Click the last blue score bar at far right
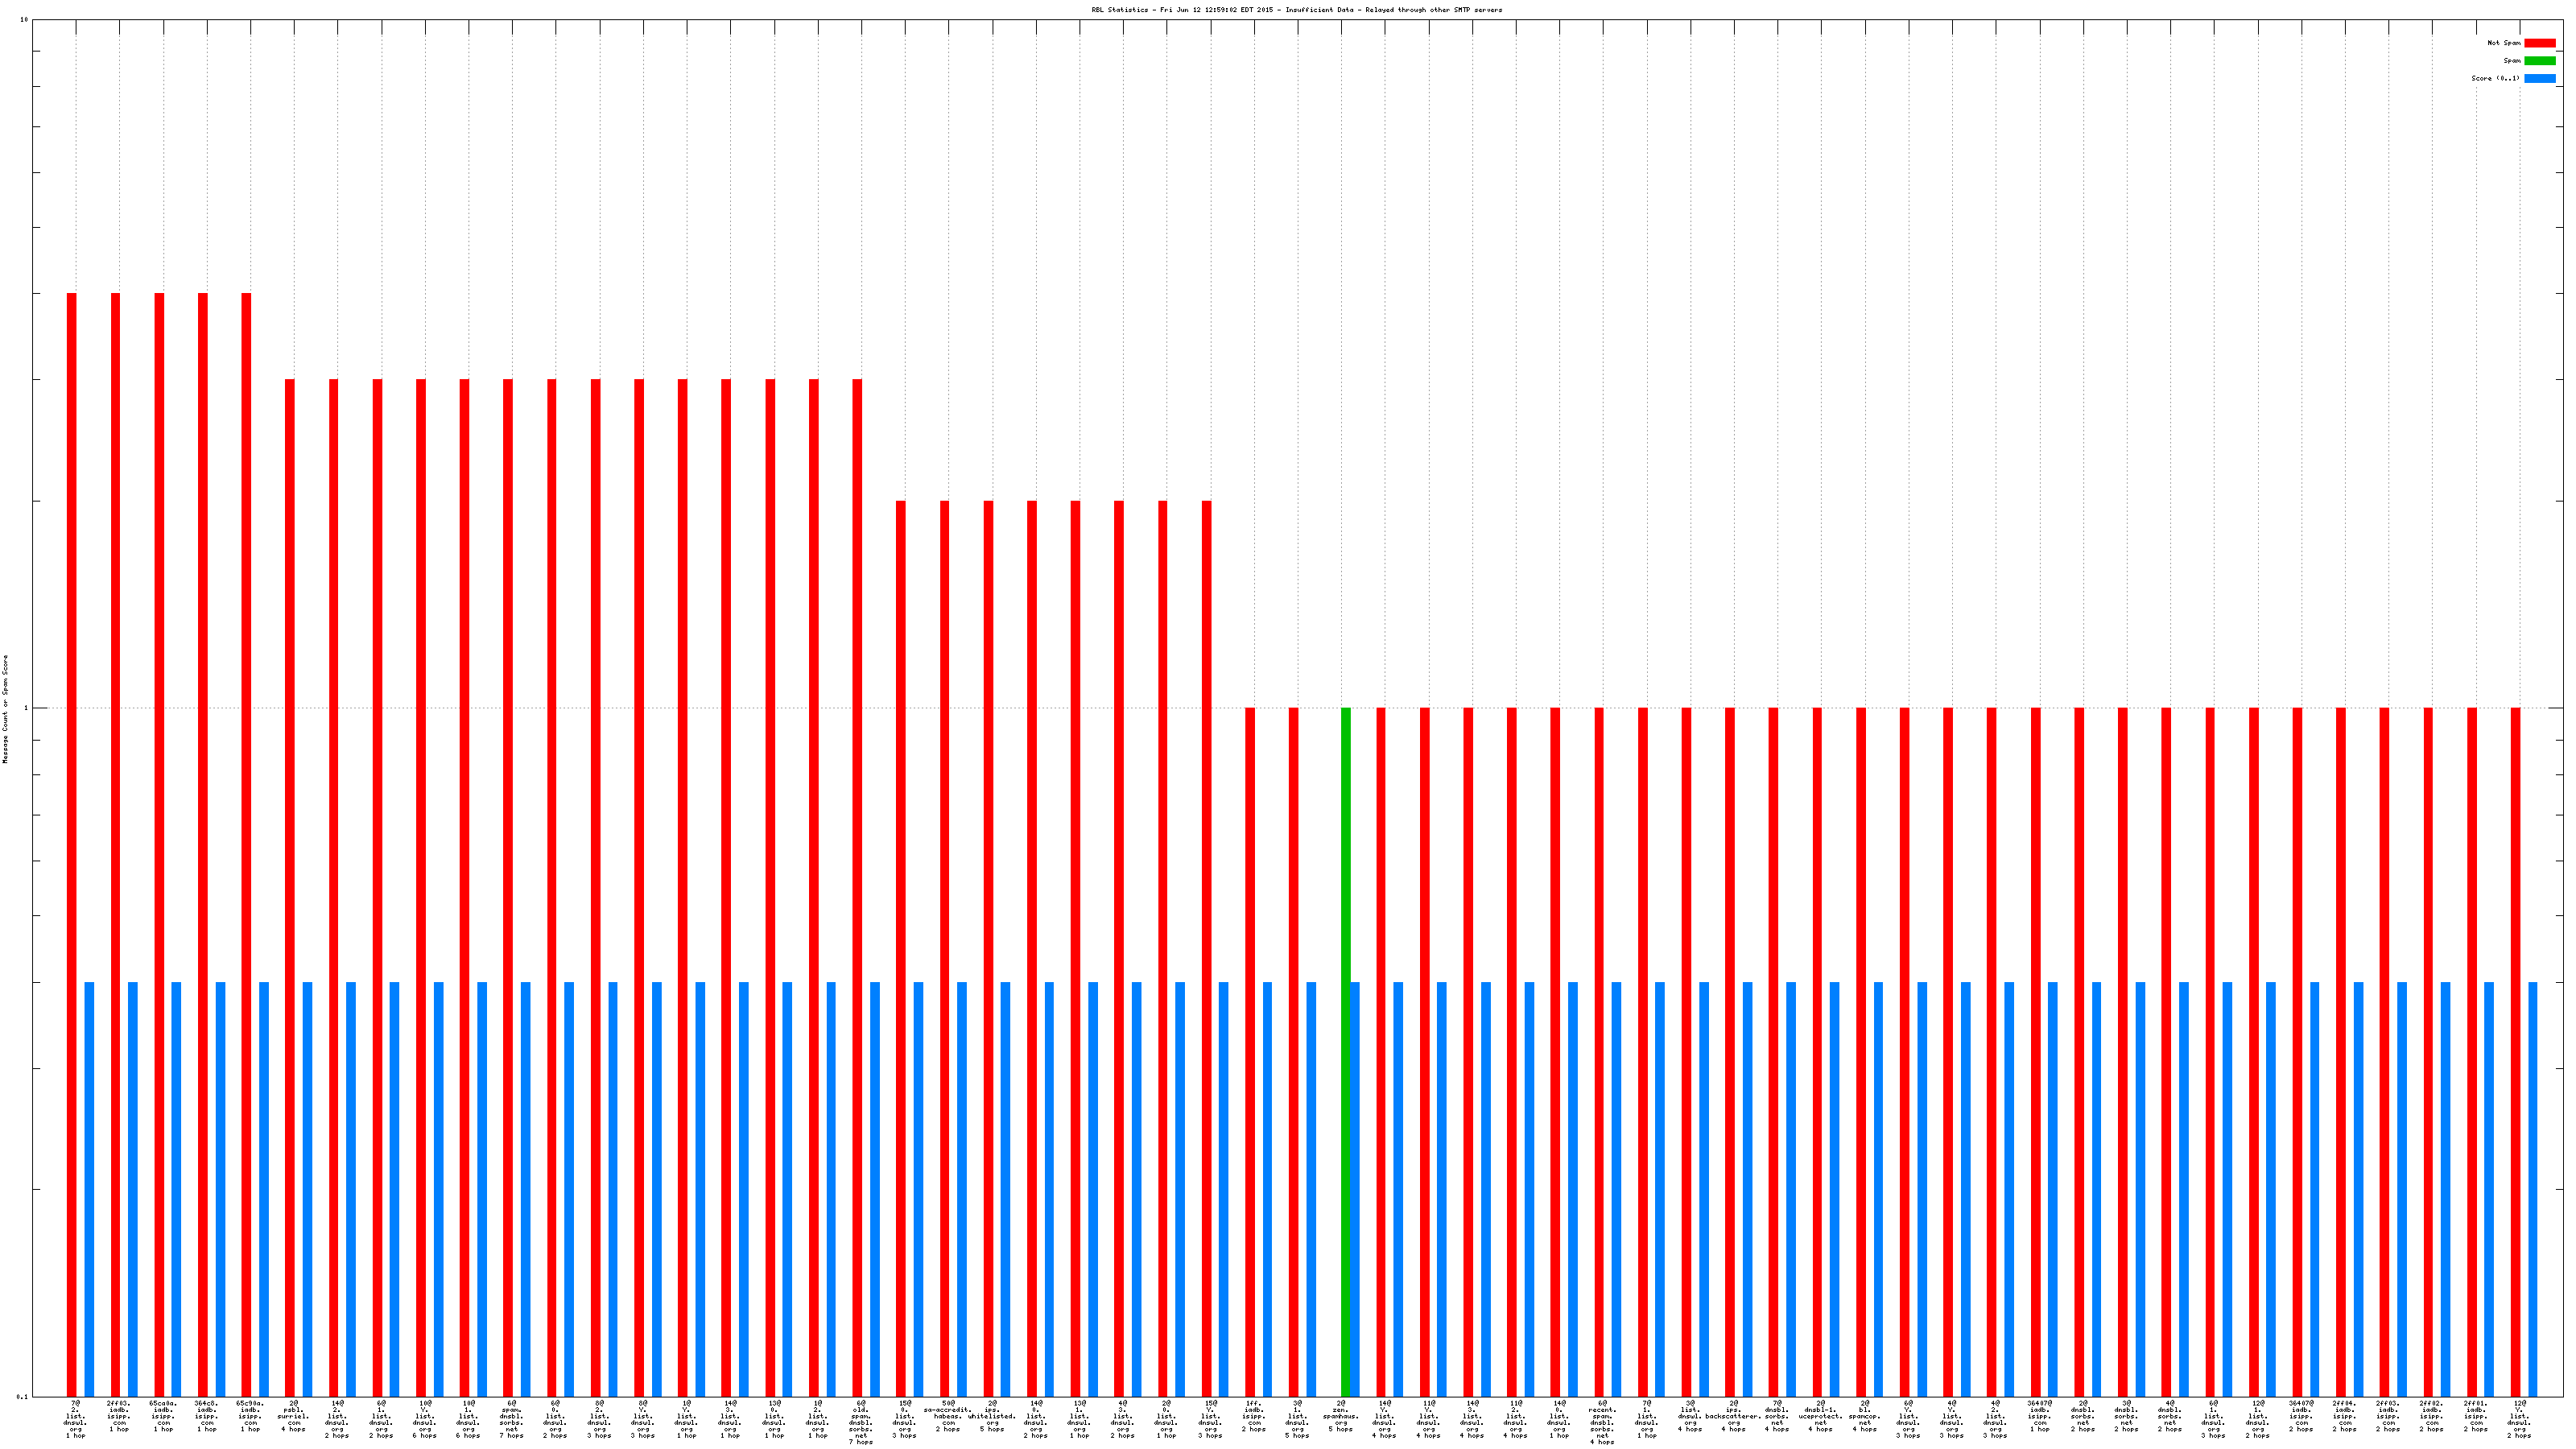The width and height of the screenshot is (2576, 1449). (x=2533, y=1188)
